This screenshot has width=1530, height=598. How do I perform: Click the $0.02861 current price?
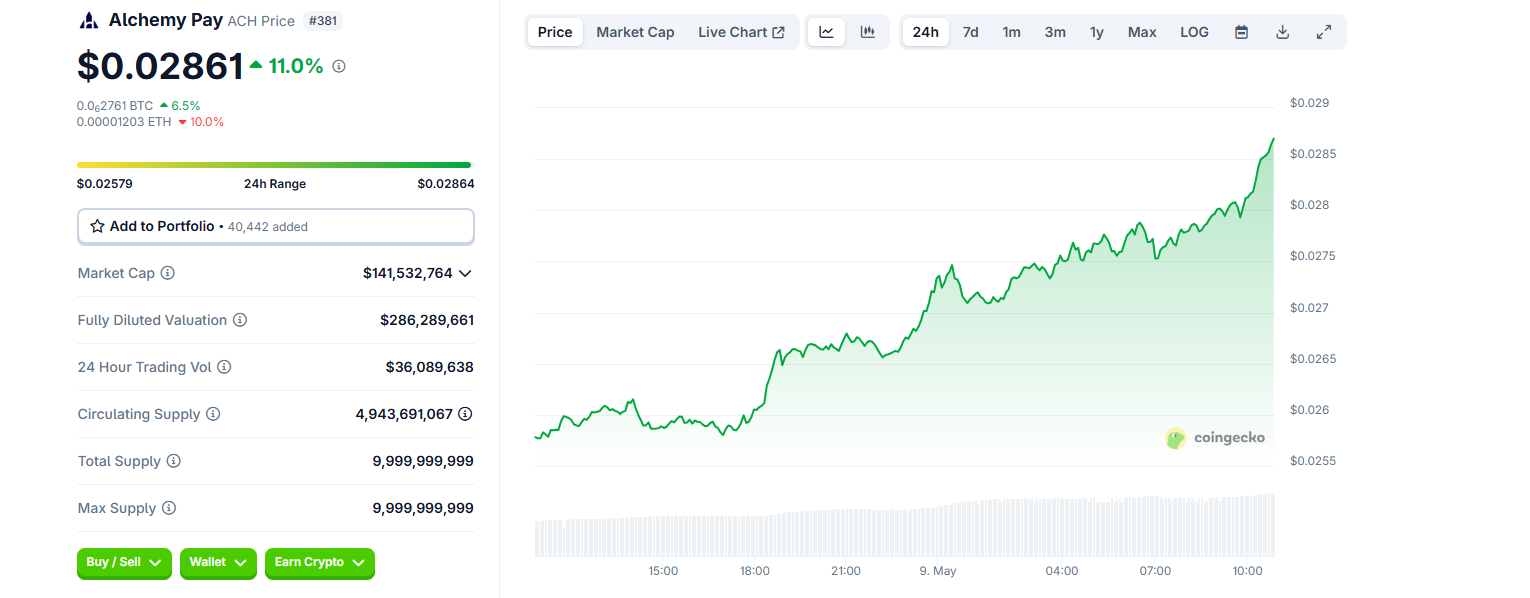click(161, 66)
